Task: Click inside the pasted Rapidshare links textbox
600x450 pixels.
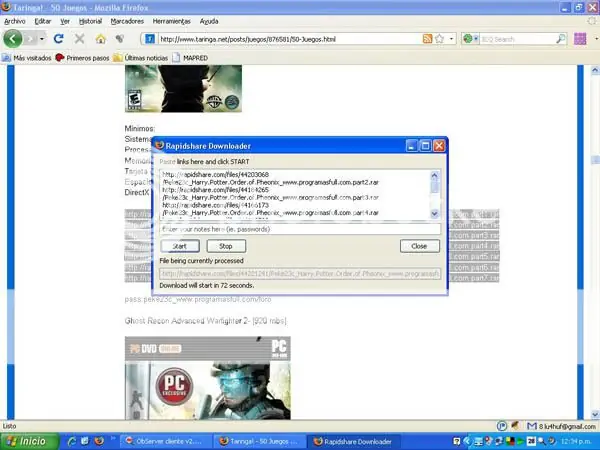Action: coord(295,195)
